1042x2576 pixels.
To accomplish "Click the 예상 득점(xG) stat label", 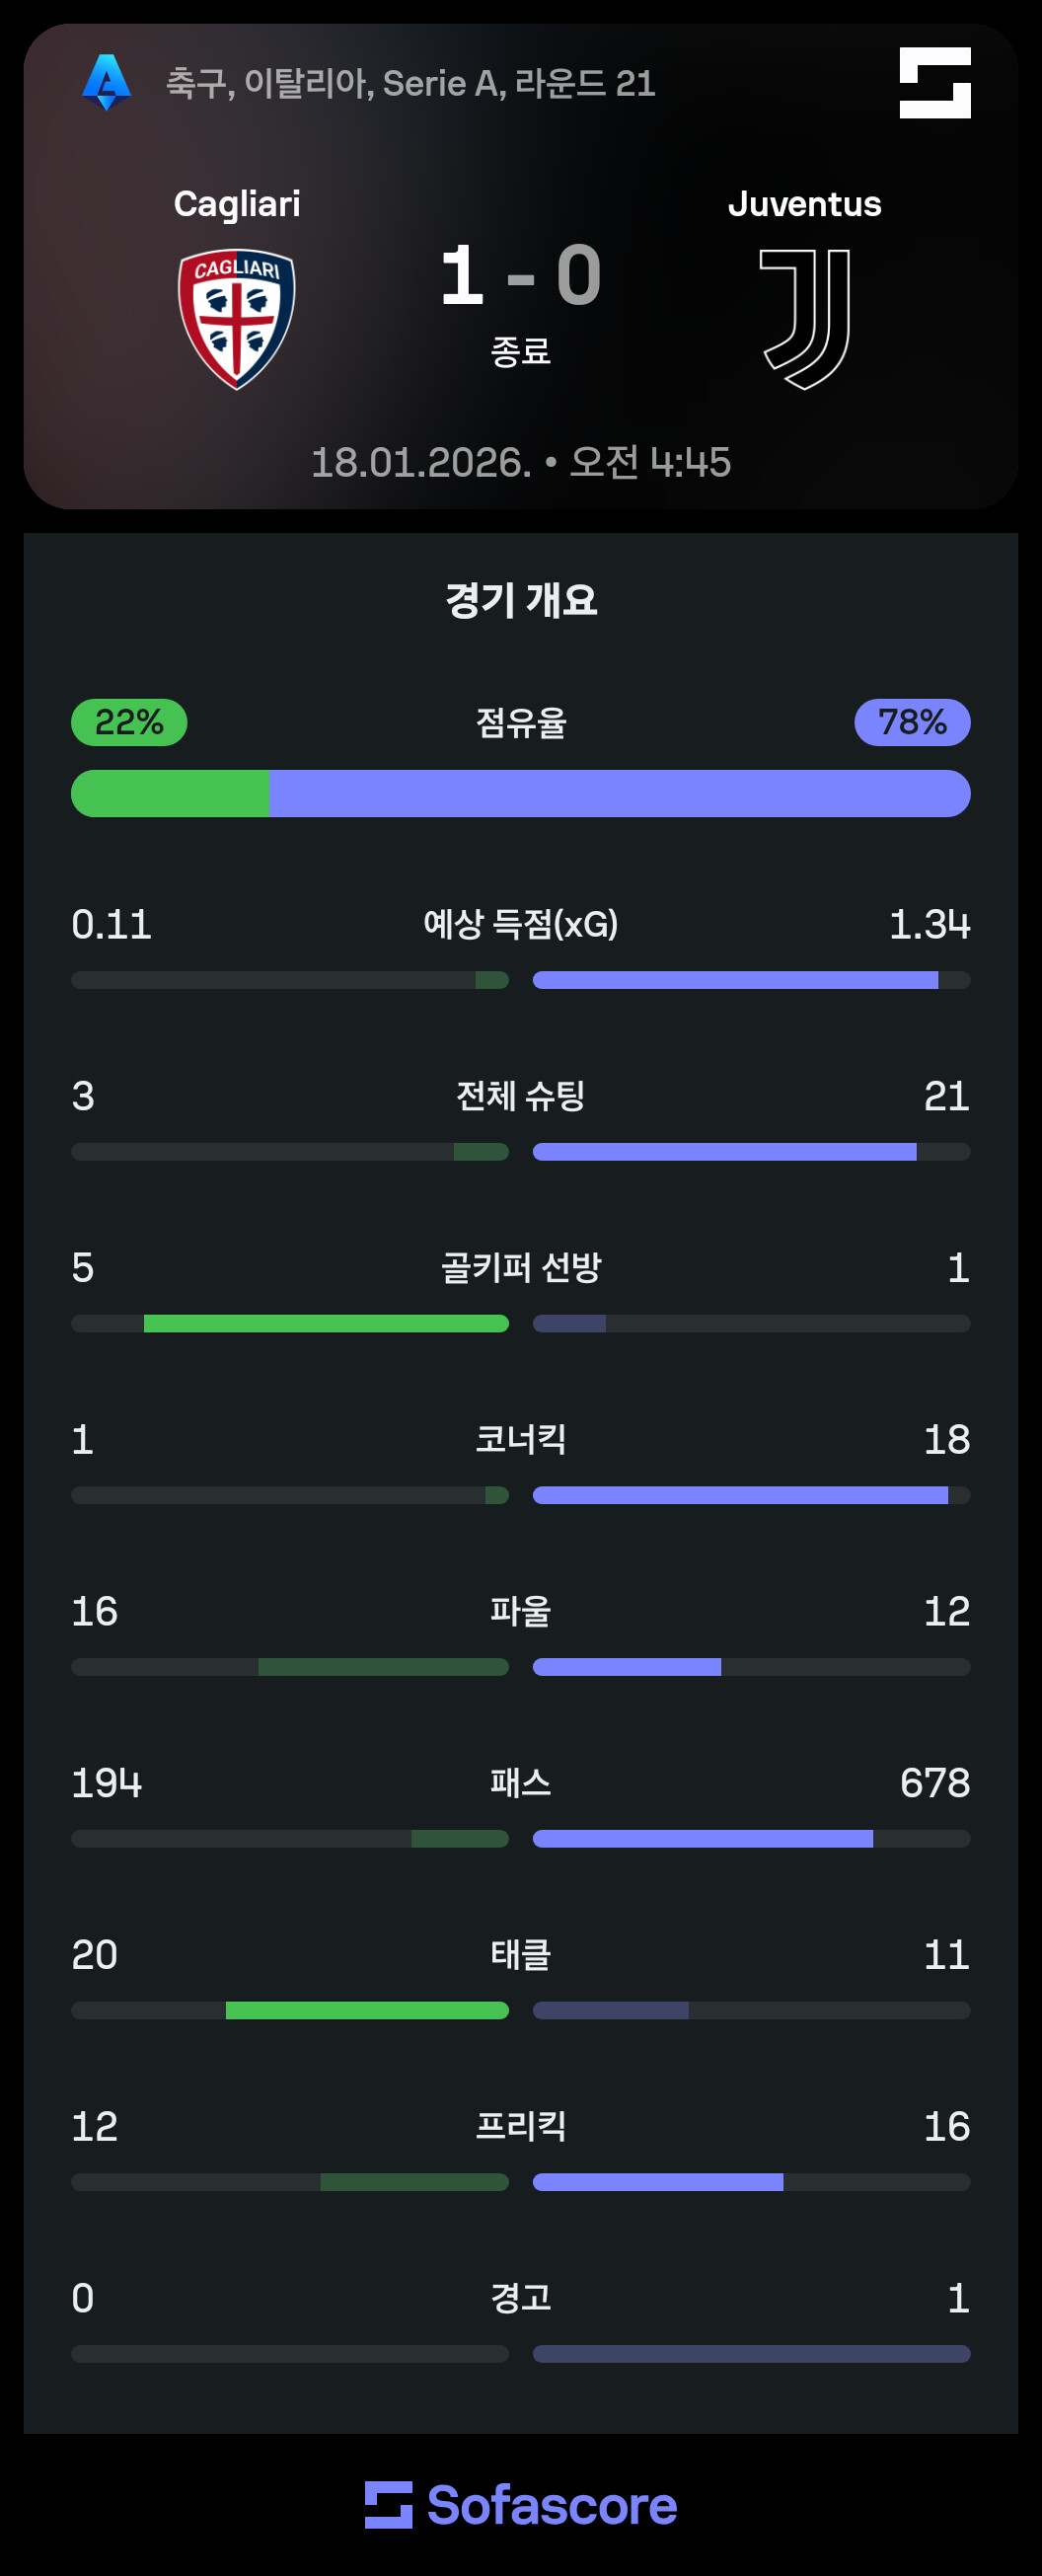I will pyautogui.click(x=521, y=924).
